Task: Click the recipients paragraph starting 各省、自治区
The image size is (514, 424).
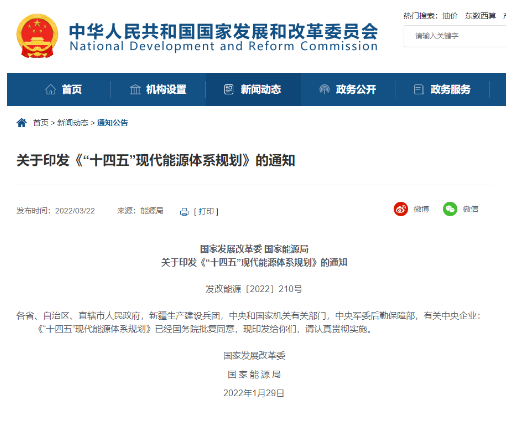Action: [248, 315]
